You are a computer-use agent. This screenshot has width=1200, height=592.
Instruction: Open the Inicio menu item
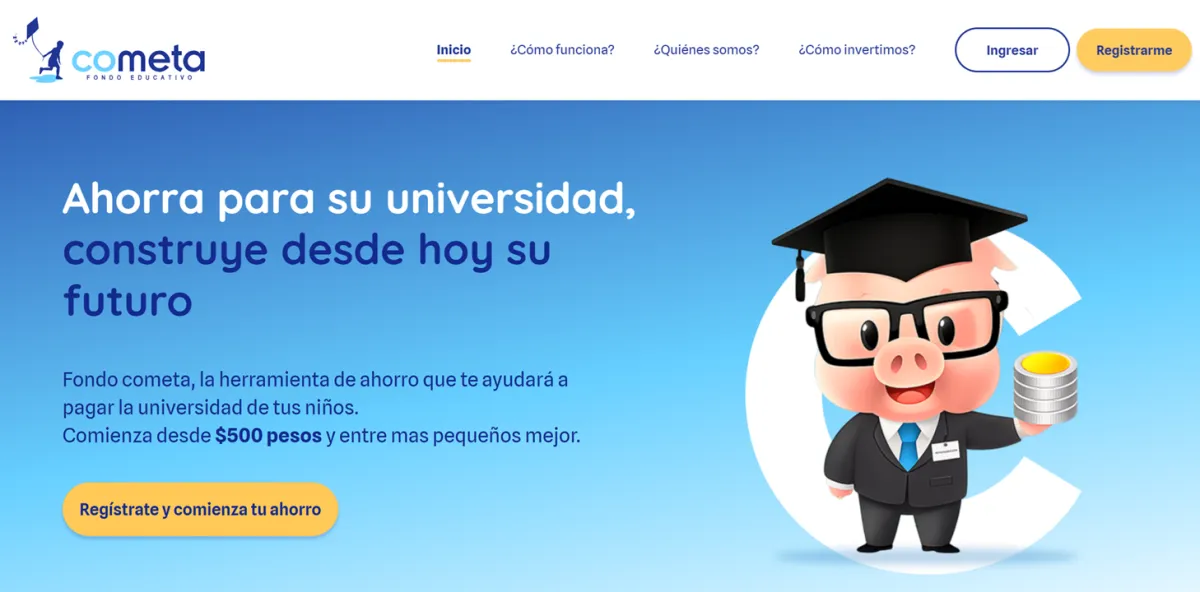click(454, 50)
